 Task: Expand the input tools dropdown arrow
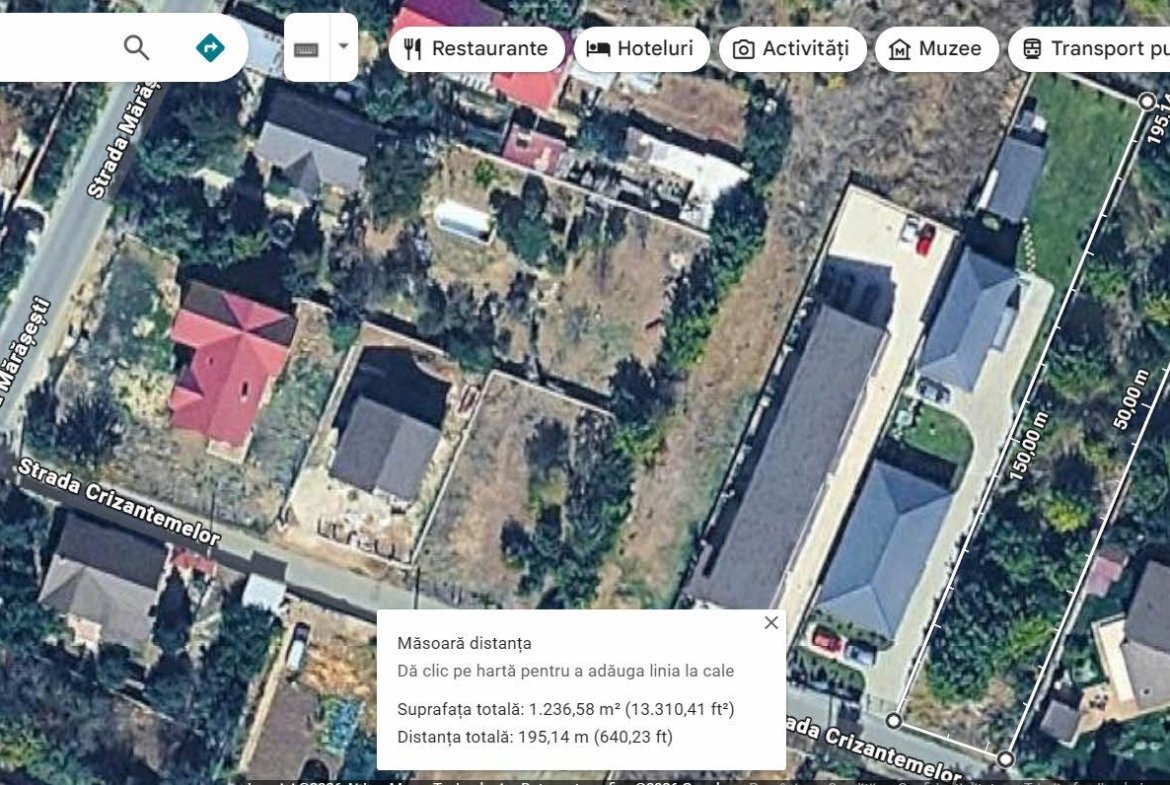343,47
